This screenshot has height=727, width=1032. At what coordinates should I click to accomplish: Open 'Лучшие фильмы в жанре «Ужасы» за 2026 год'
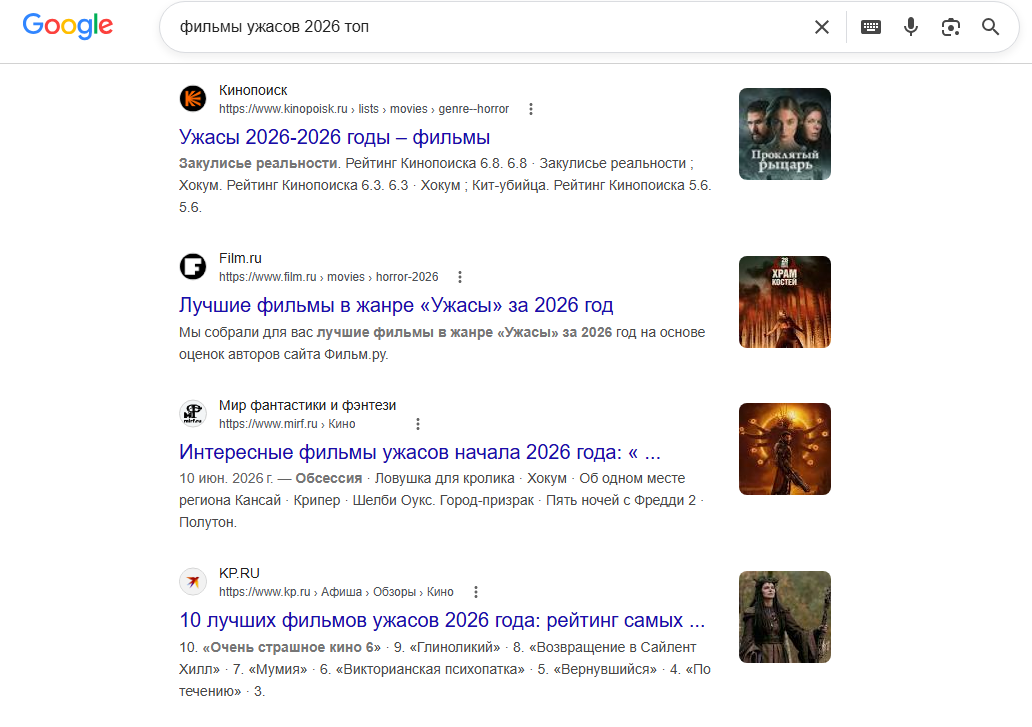click(x=396, y=305)
